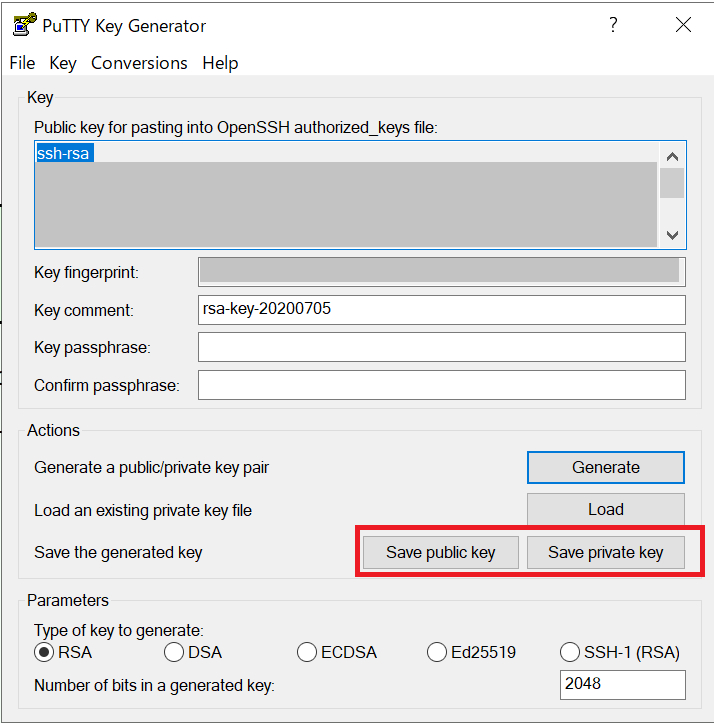The height and width of the screenshot is (723, 714).
Task: Click the Confirm passphrase field
Action: [441, 385]
